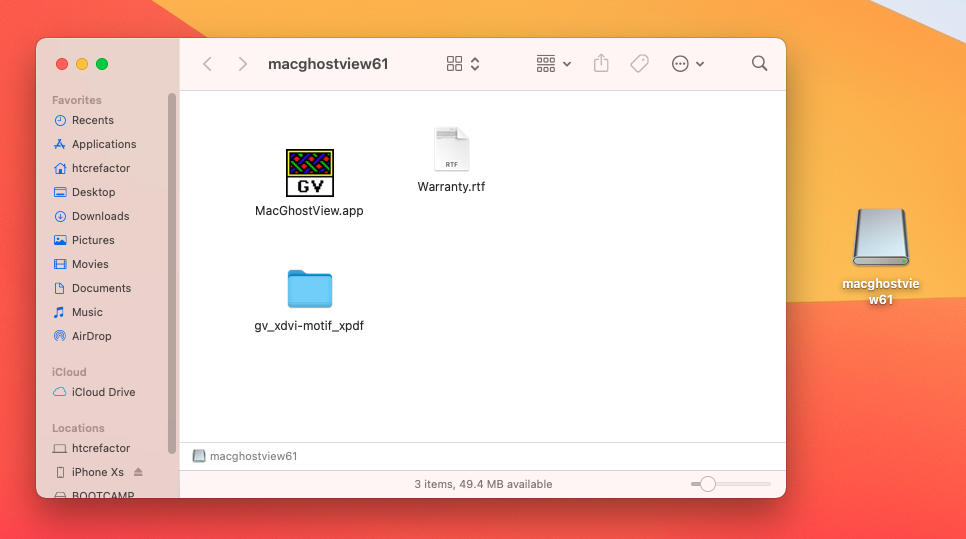Open the view style up-down chevrons
This screenshot has height=539, width=966.
[475, 64]
